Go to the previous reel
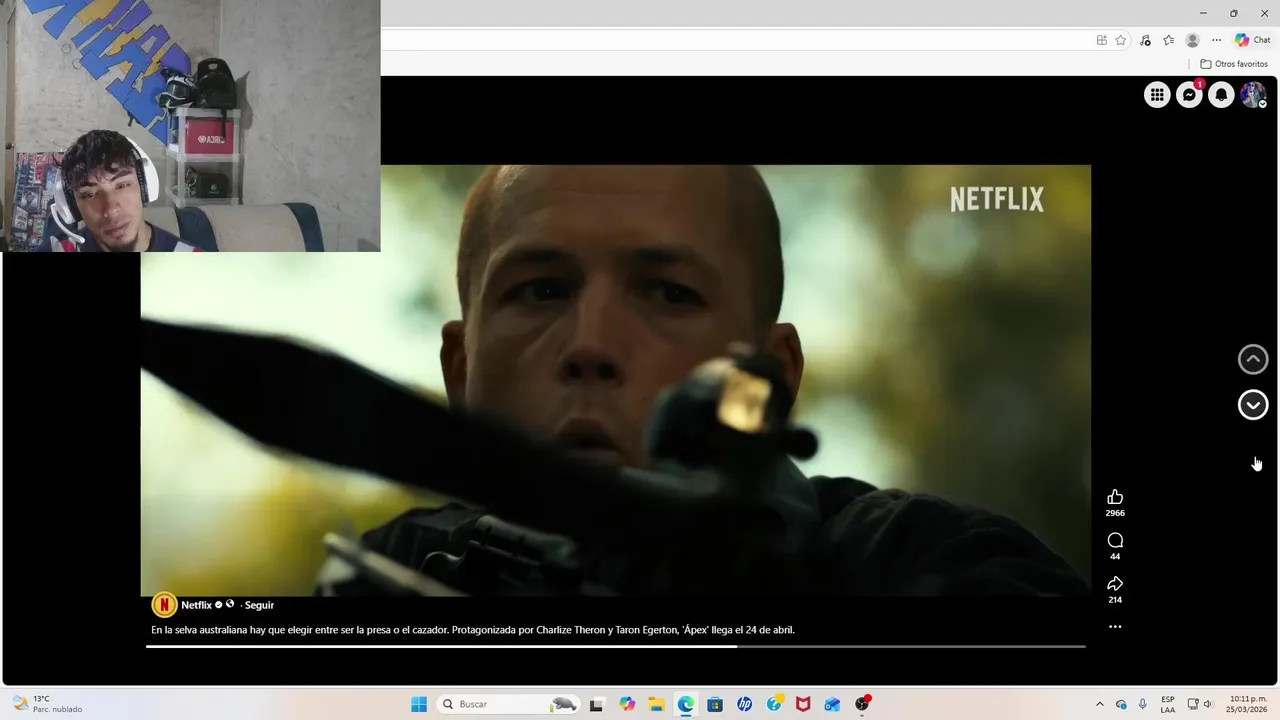1280x720 pixels. 1253,359
